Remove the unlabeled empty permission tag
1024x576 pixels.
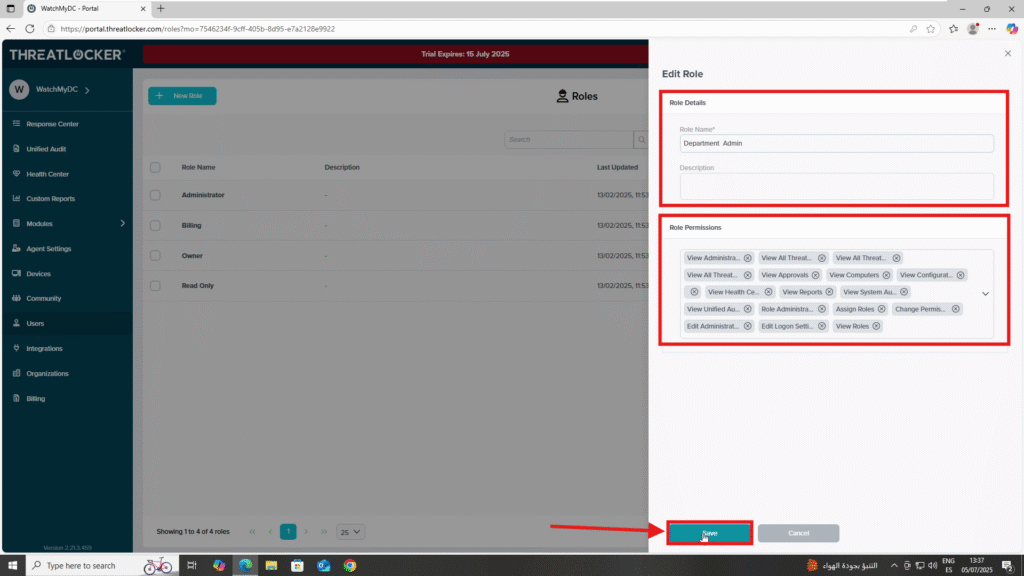click(694, 292)
